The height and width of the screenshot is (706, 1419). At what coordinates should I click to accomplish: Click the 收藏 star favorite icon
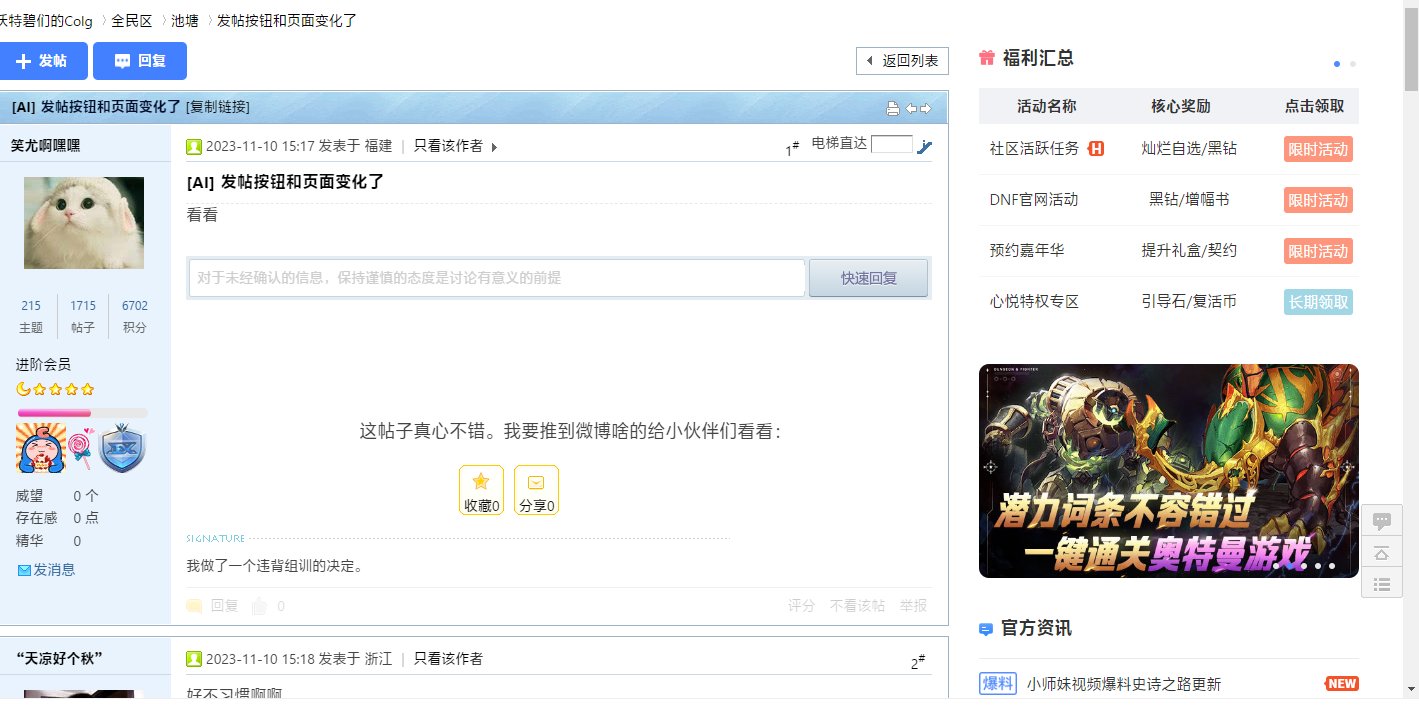click(481, 490)
